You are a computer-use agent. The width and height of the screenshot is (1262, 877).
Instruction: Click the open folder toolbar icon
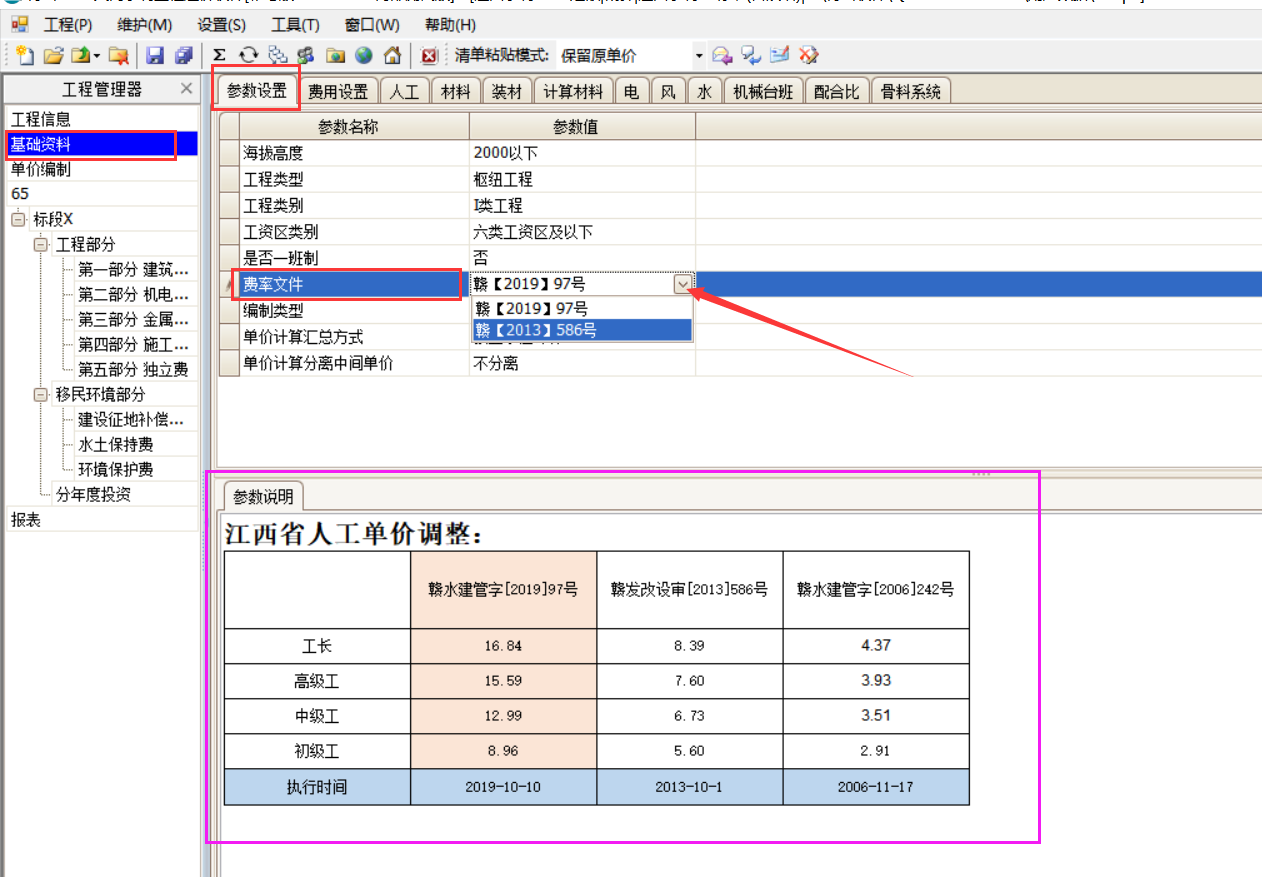click(53, 56)
